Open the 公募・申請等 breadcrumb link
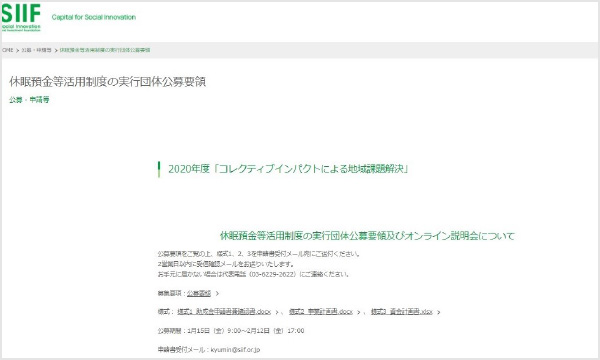Viewport: 600px width, 360px height. point(36,50)
